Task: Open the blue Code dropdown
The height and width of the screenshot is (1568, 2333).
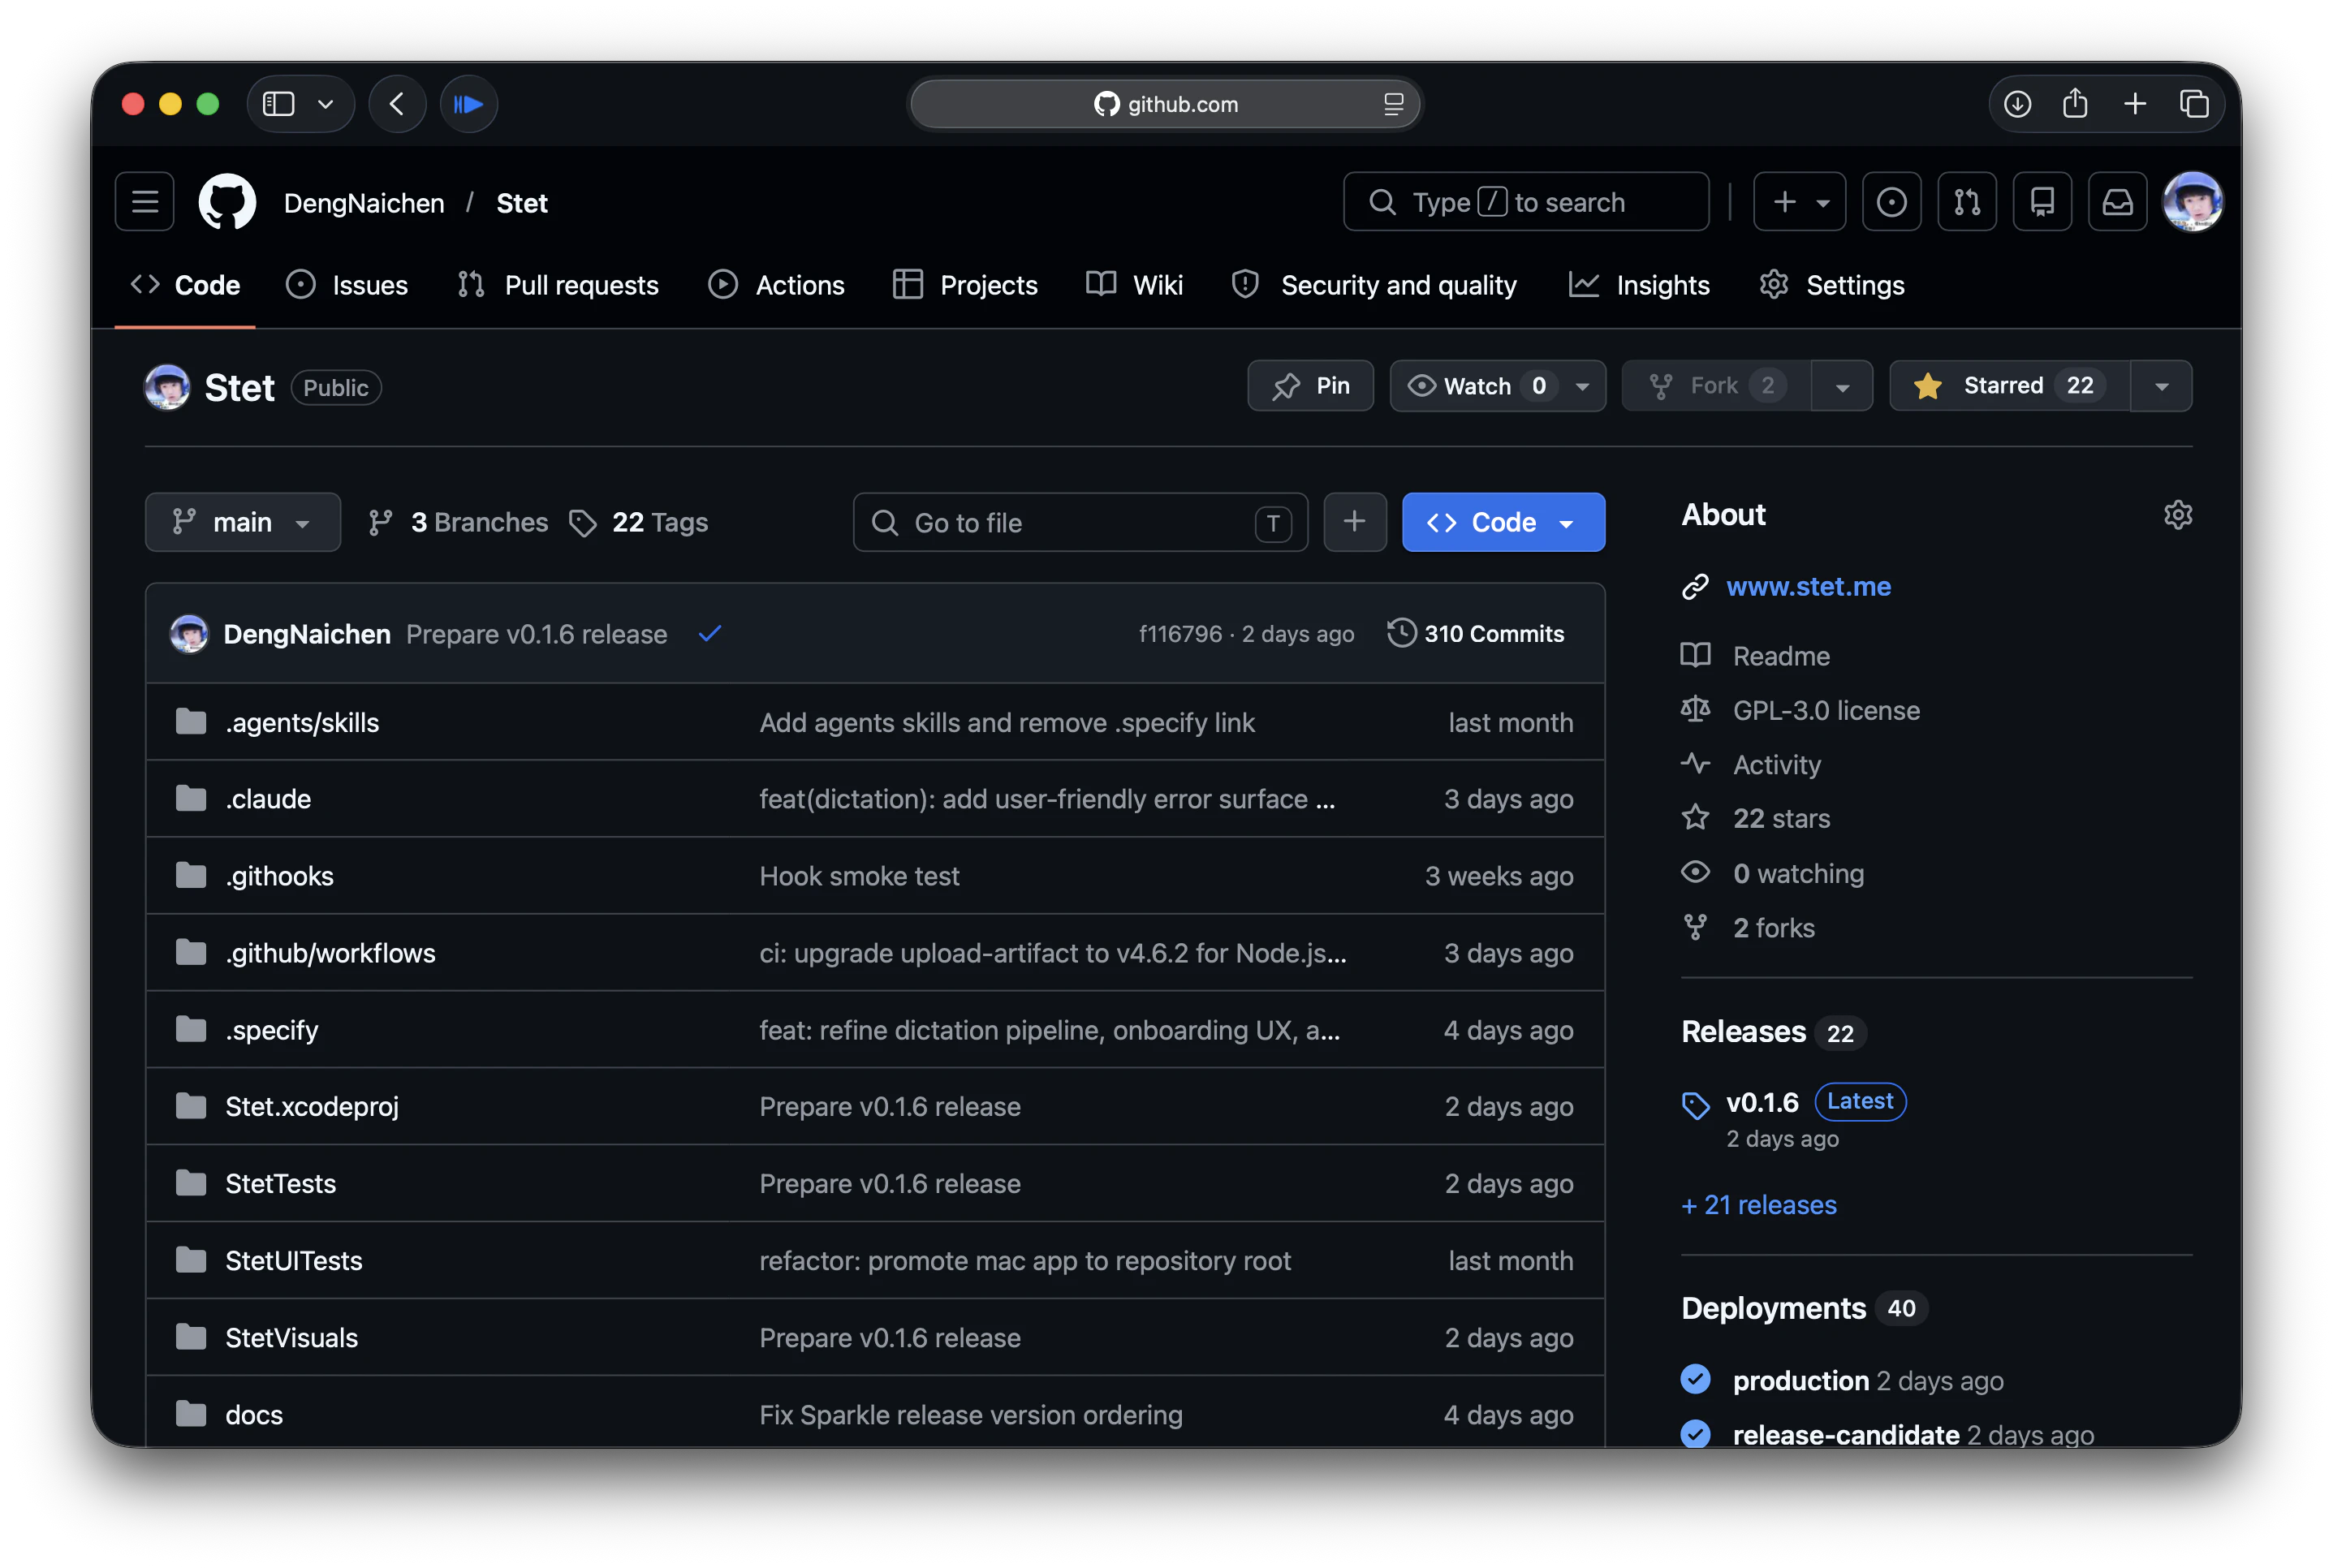Action: pos(1502,522)
